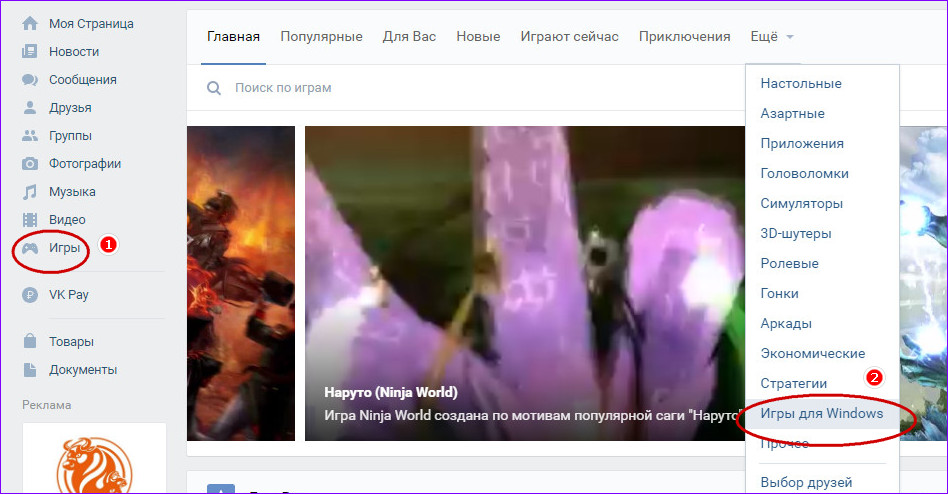Open VK Pay
This screenshot has height=494, width=948.
[x=69, y=295]
